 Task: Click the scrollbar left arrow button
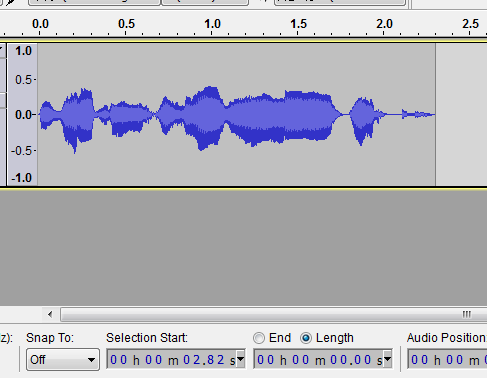pos(50,314)
